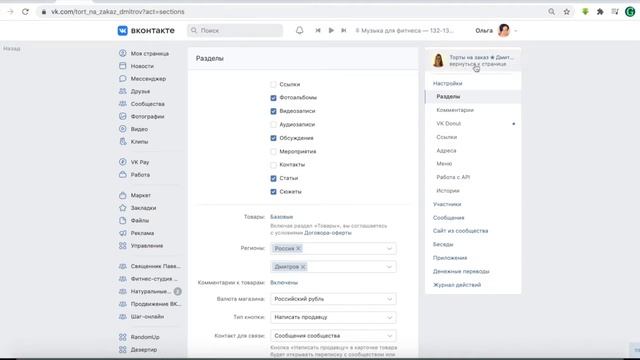Open Друзья in the sidebar
This screenshot has height=360, width=640.
click(x=140, y=91)
